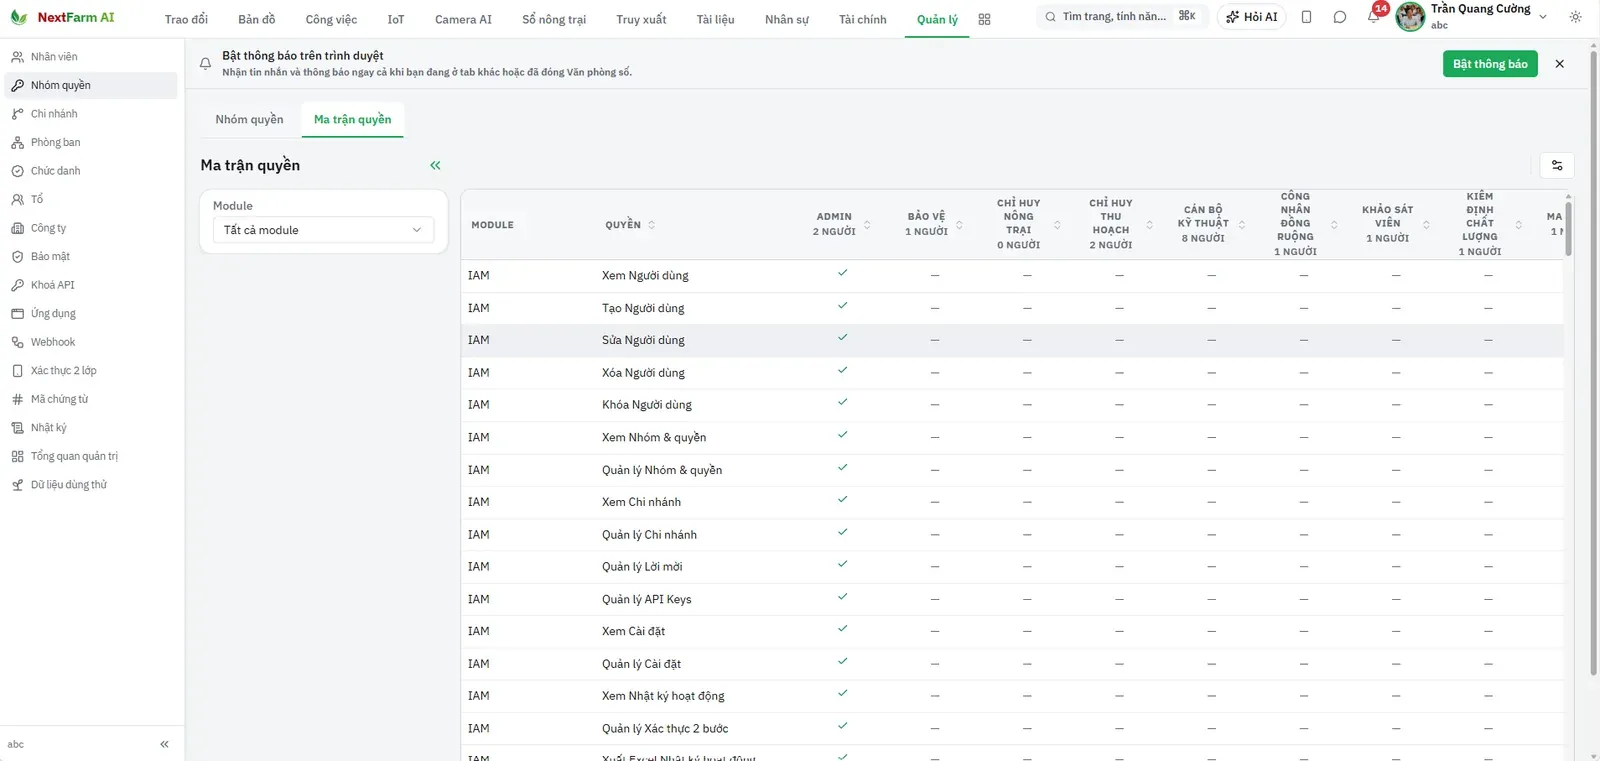The image size is (1600, 761).
Task: Open the Camera AI menu
Action: (x=463, y=19)
